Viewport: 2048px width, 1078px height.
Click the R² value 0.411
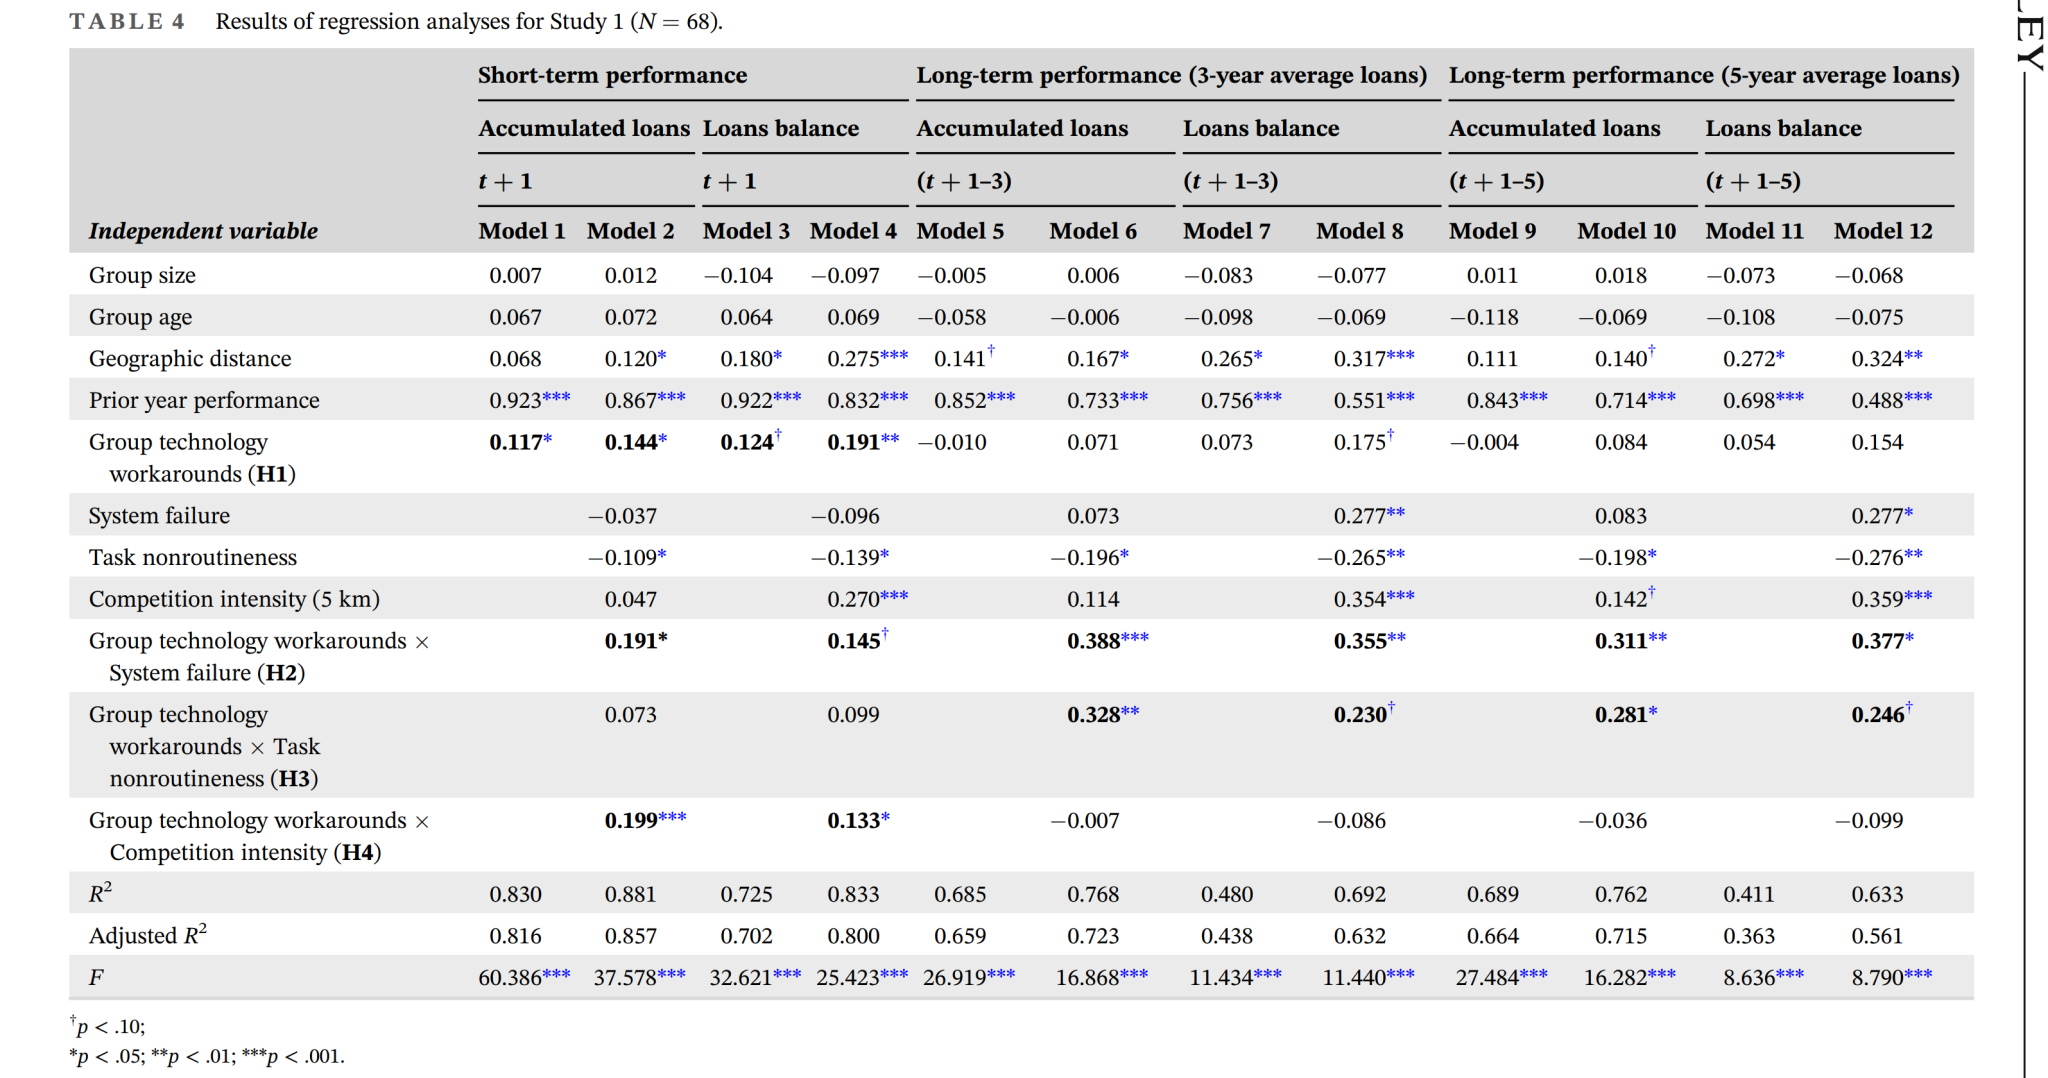[x=1748, y=894]
